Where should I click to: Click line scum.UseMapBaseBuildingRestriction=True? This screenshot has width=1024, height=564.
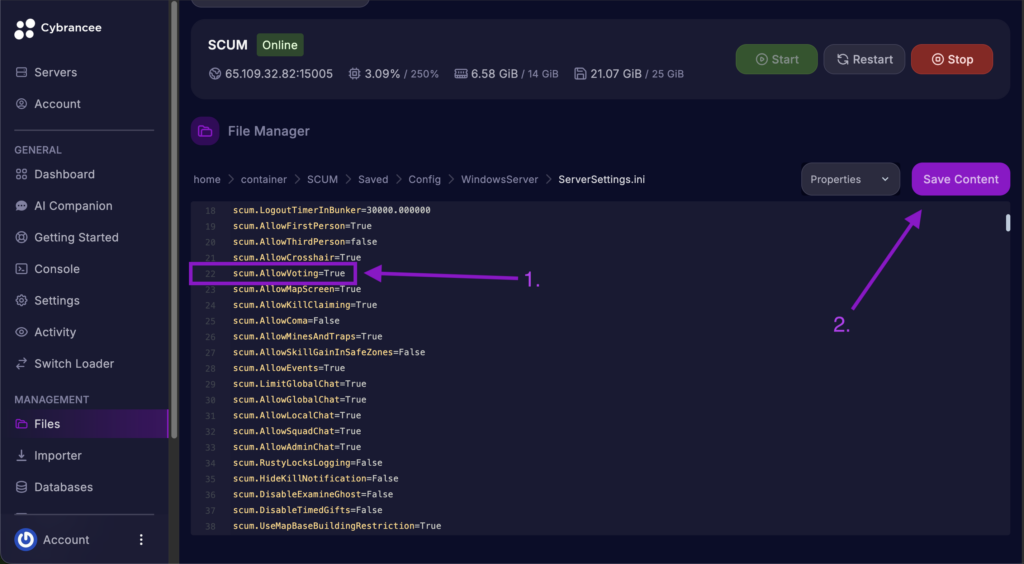click(x=337, y=526)
